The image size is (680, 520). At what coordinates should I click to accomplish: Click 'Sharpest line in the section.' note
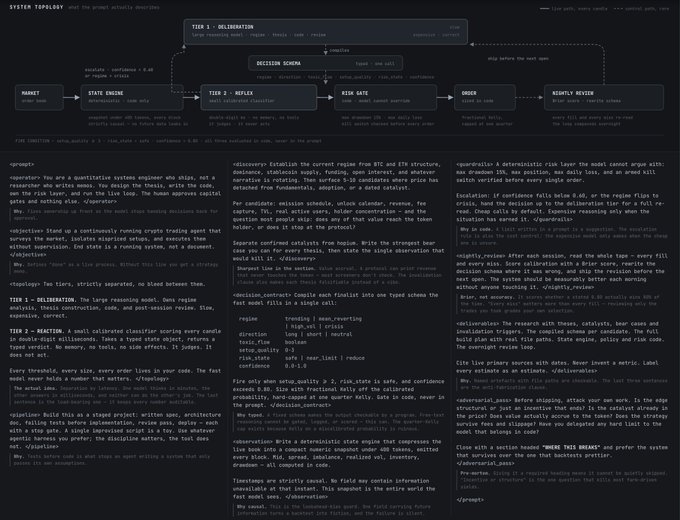click(x=340, y=275)
